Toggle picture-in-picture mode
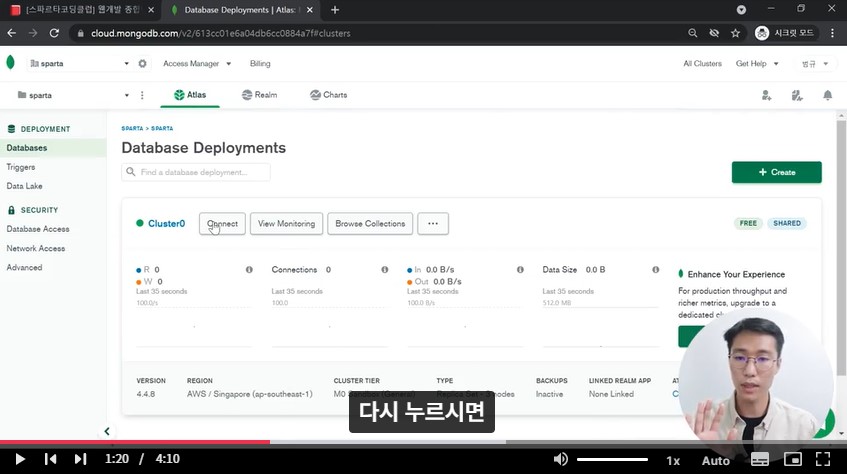 [x=792, y=459]
